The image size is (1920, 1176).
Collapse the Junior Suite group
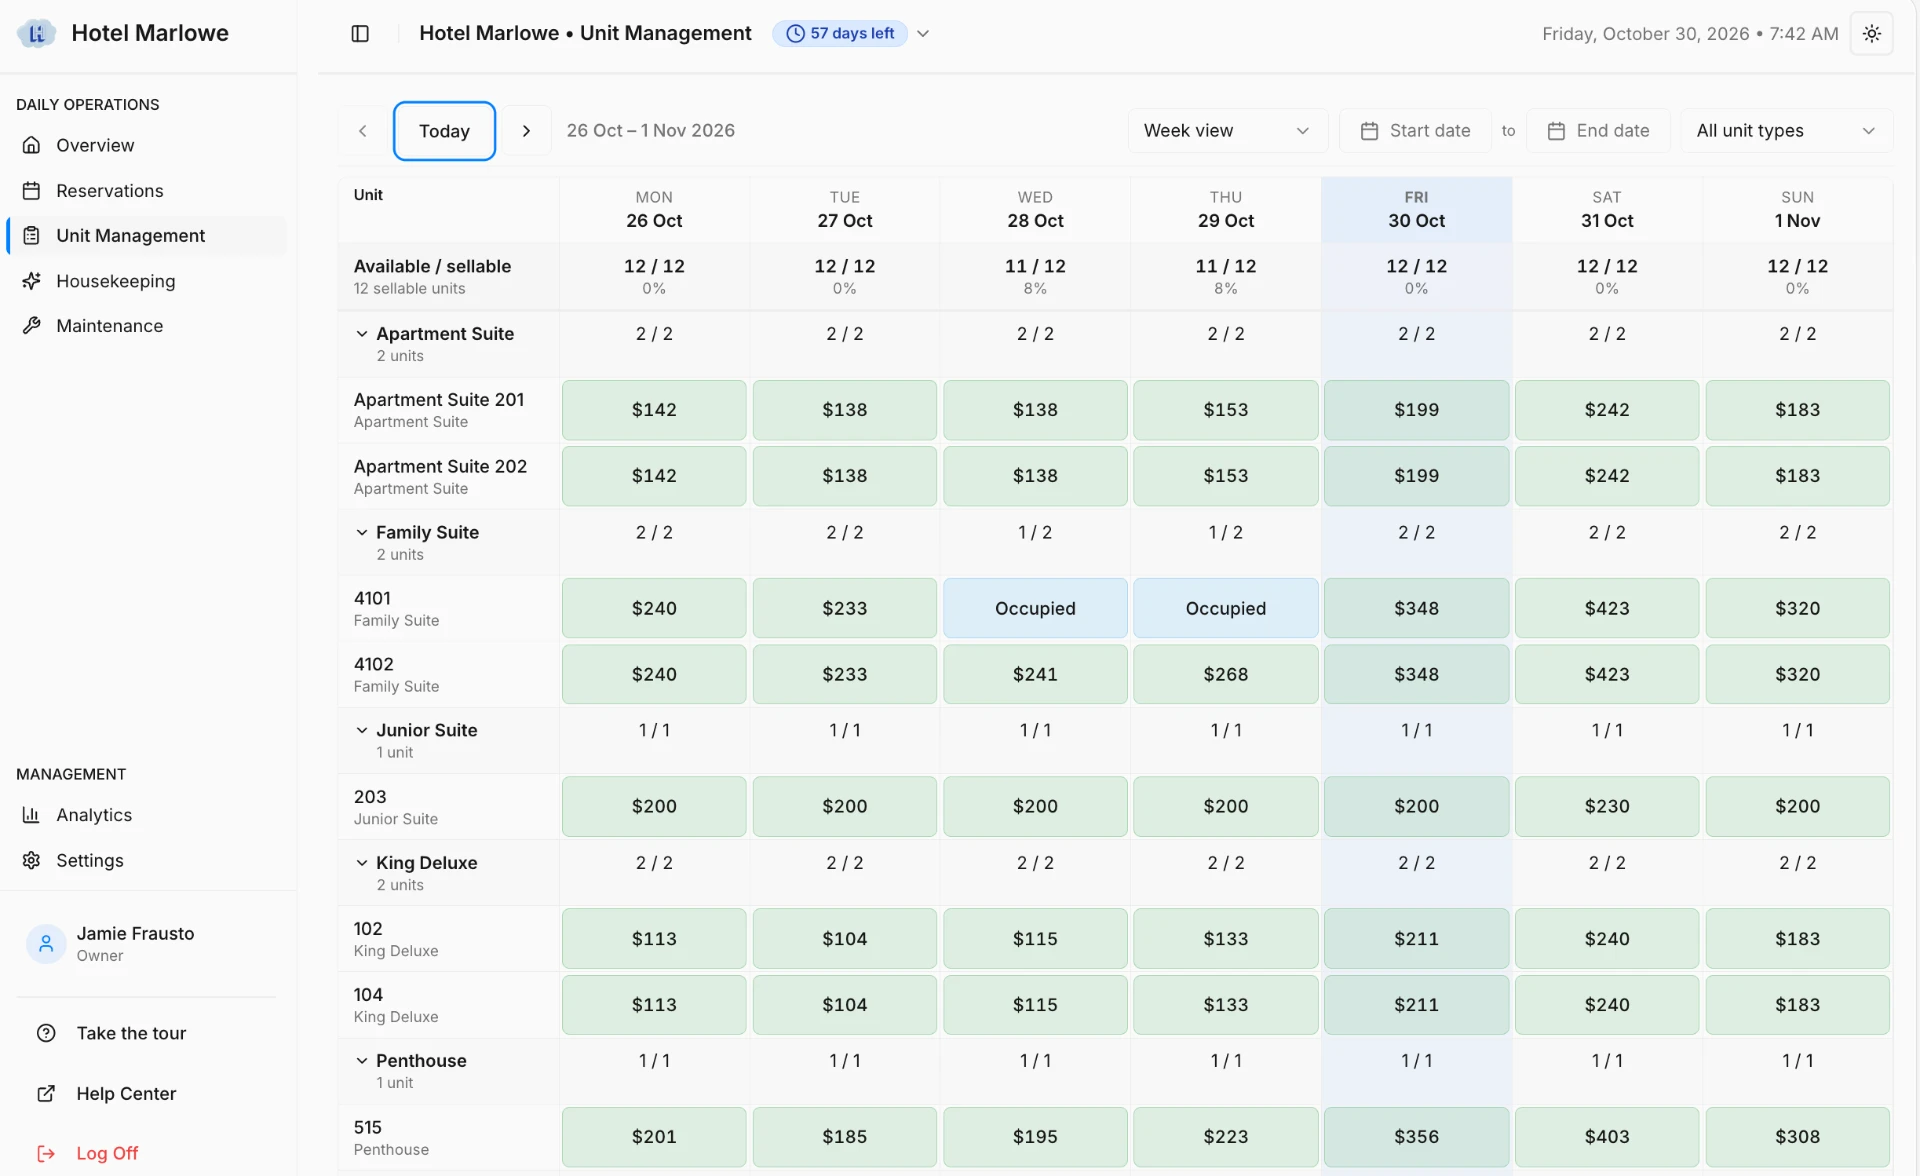362,730
